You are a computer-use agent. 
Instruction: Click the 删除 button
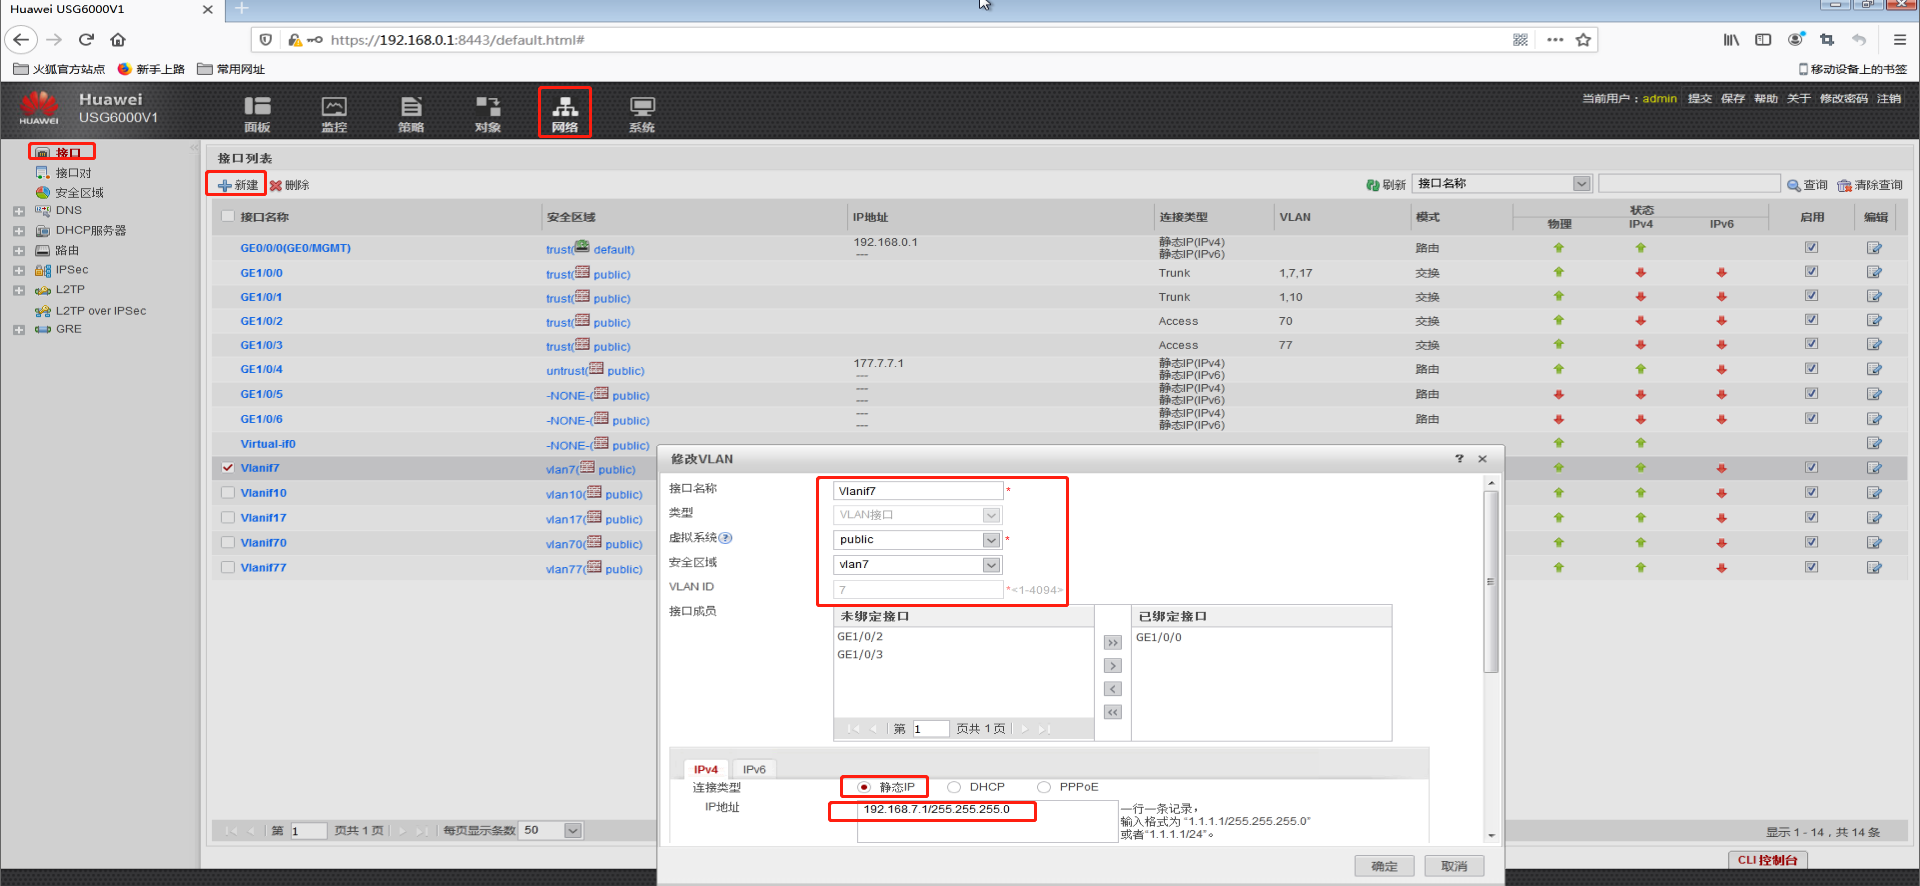(290, 185)
